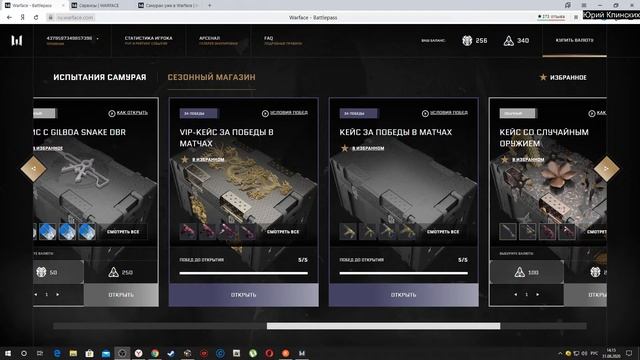
Task: Open the '272 отзыва' reviews indicator
Action: coord(551,17)
